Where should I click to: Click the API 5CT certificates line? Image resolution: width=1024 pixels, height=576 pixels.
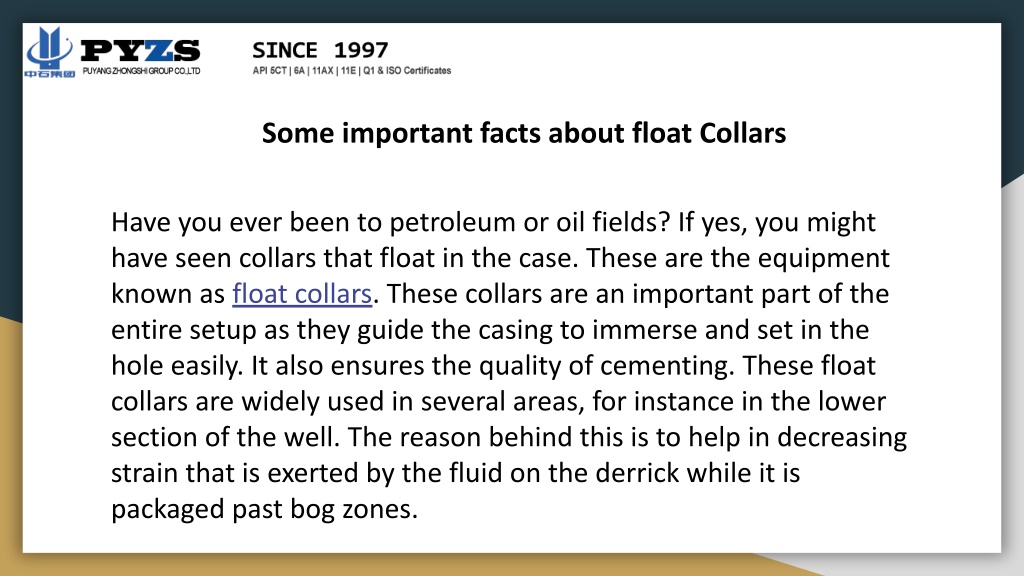click(351, 71)
